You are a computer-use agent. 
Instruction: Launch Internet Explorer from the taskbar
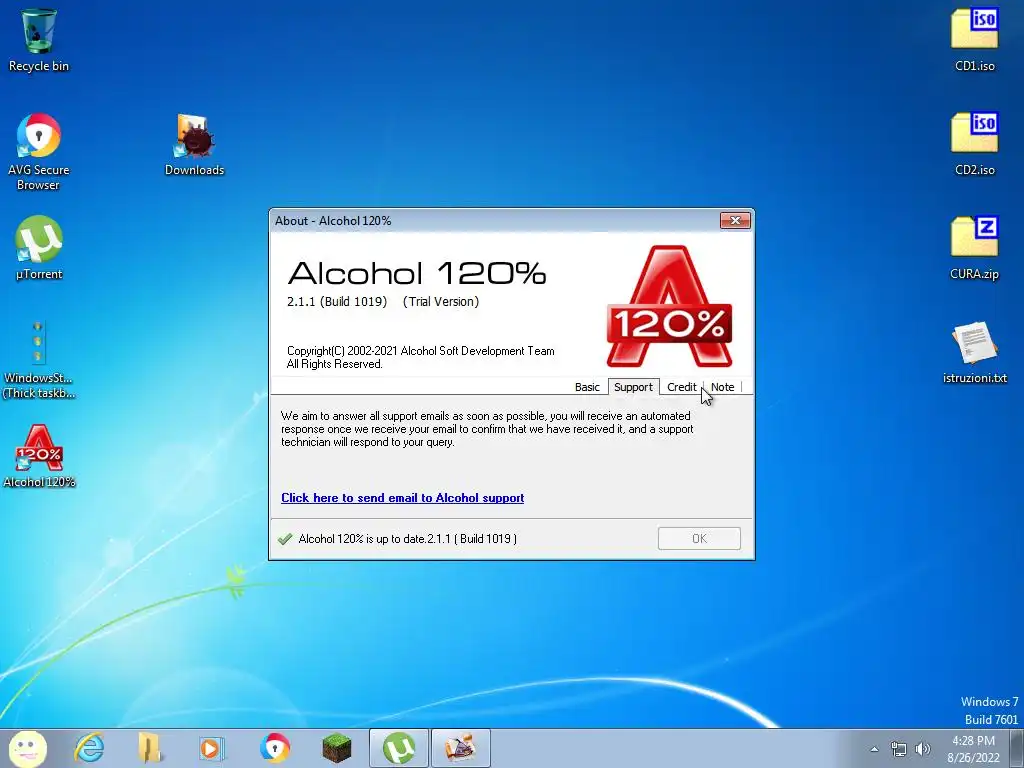click(89, 748)
